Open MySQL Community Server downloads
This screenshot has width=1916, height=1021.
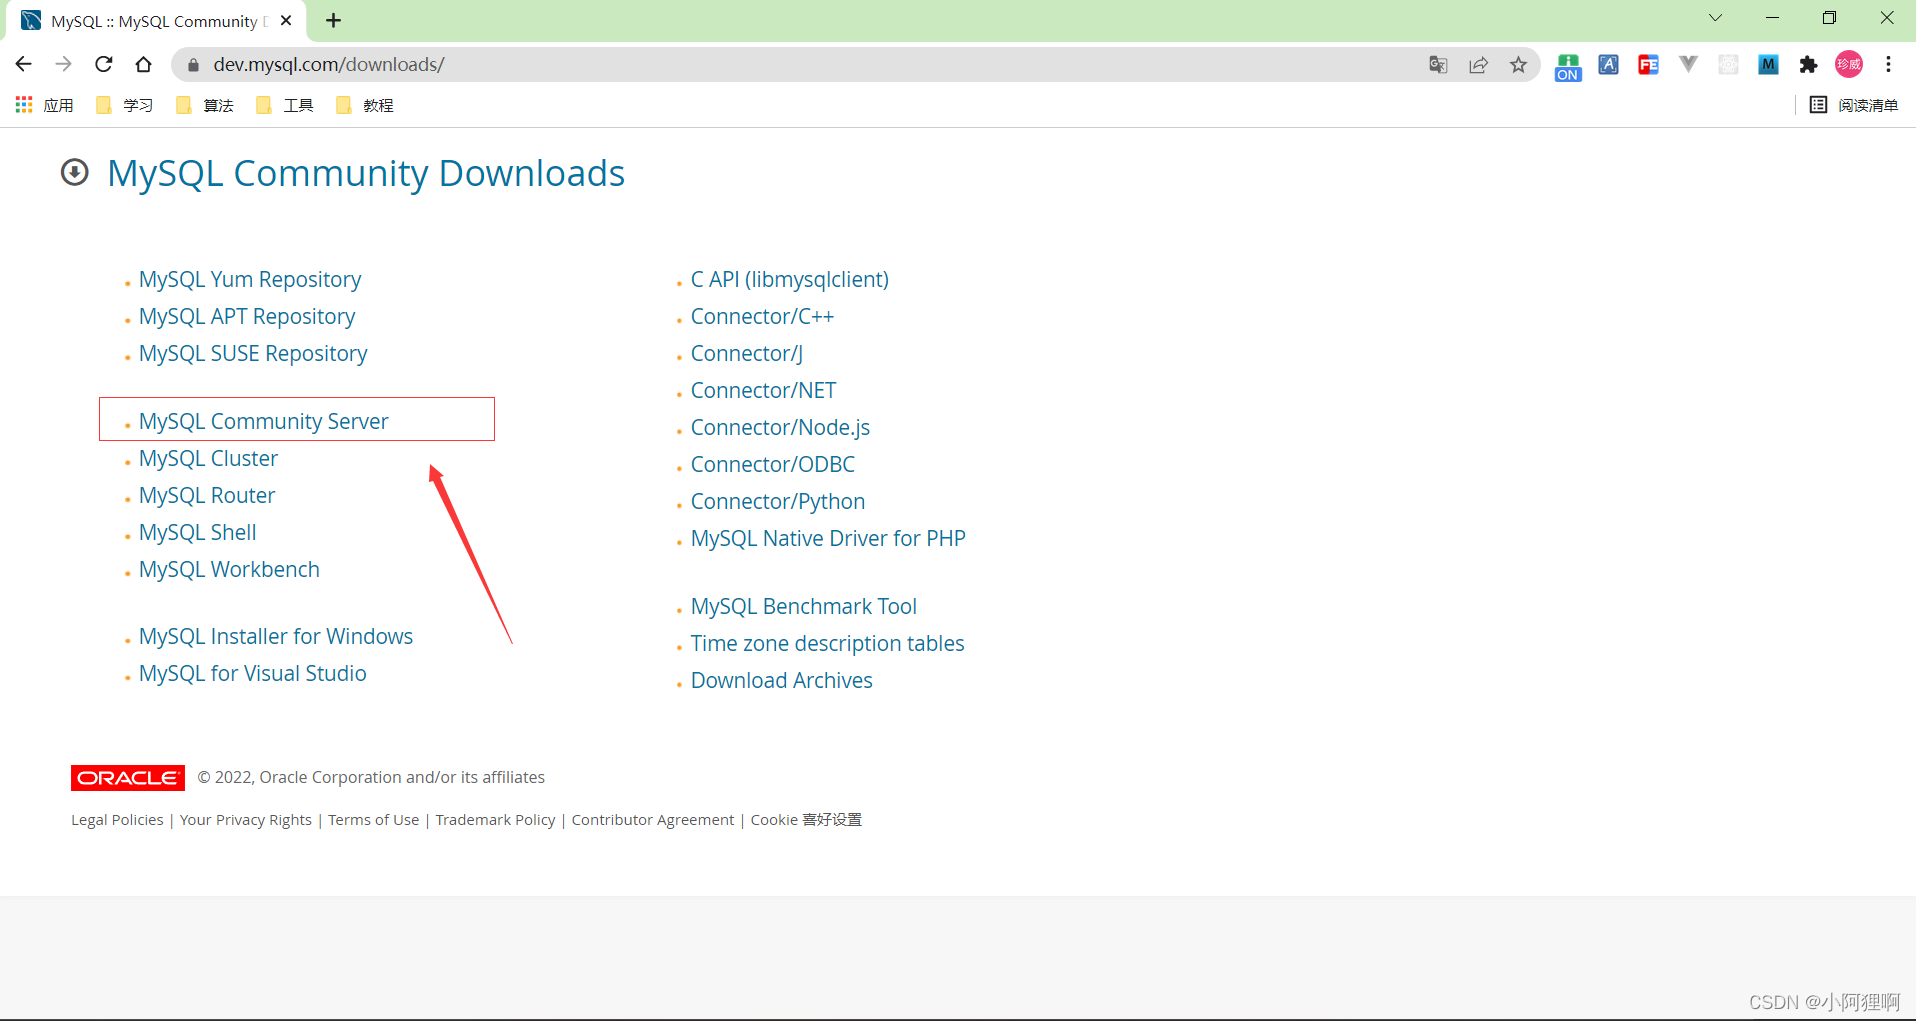coord(264,422)
